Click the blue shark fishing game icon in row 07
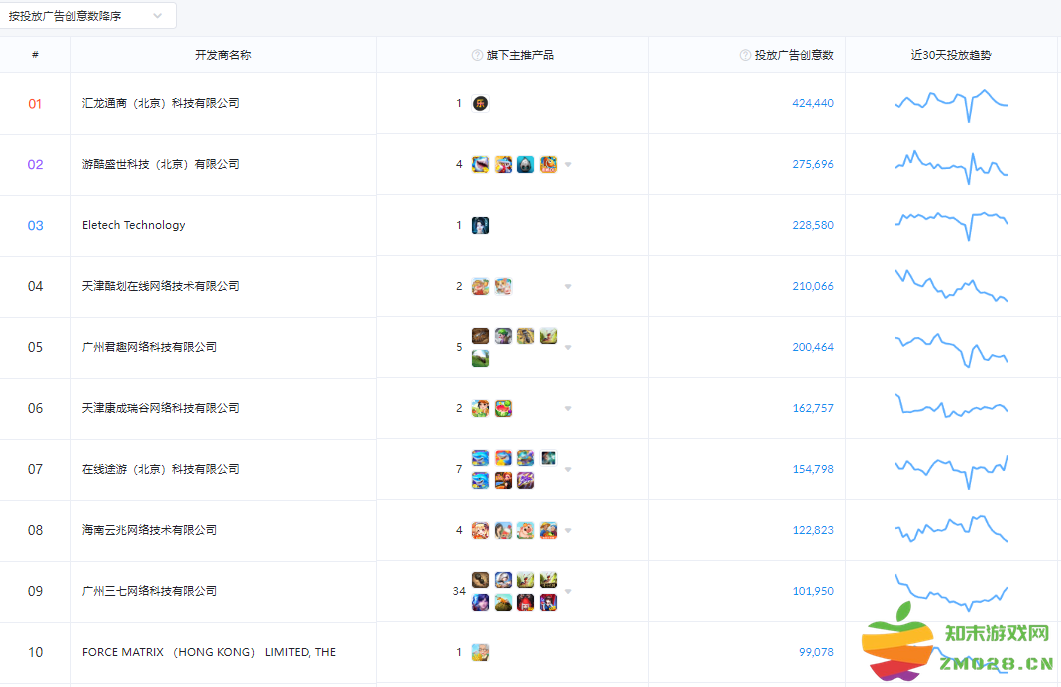Screen dimensions: 1061x687 pos(480,457)
